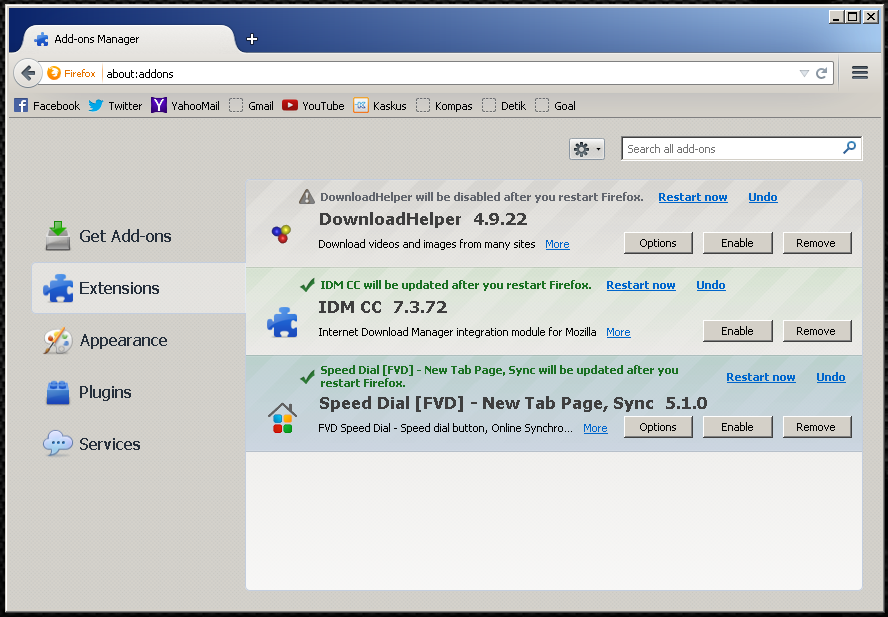Open a new tab with plus button

coord(252,39)
